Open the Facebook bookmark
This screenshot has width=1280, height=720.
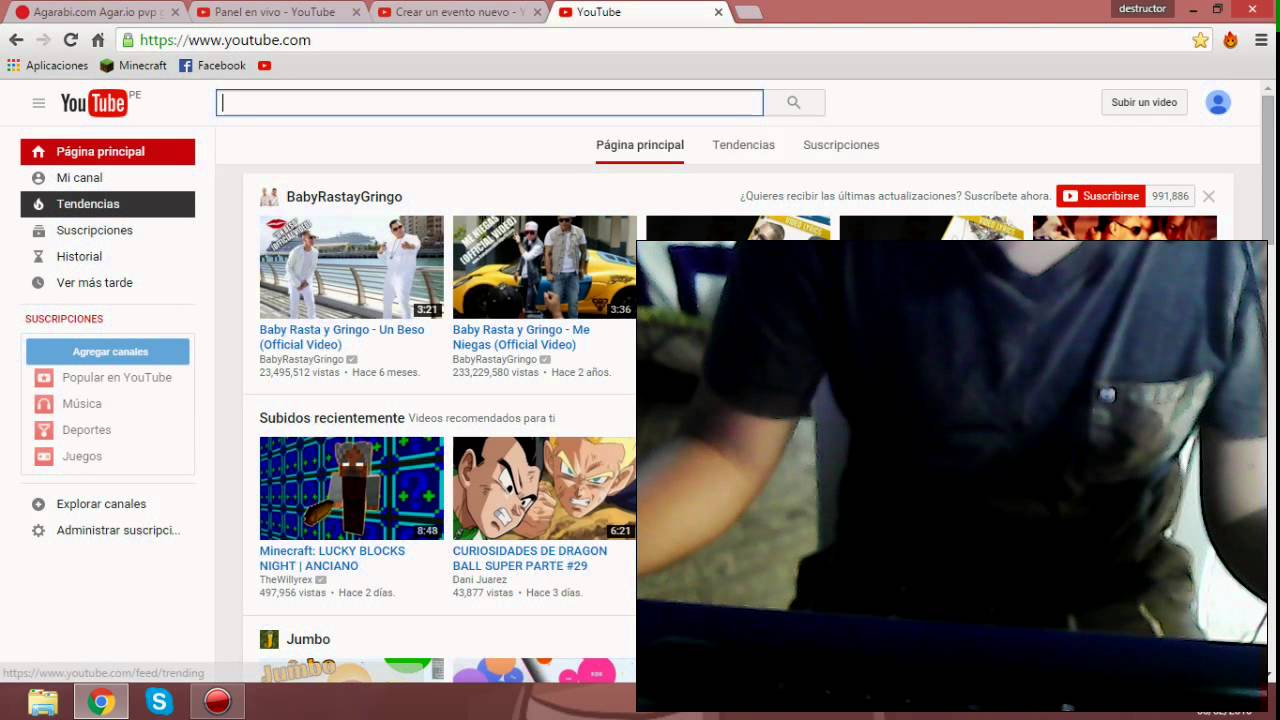pos(212,65)
